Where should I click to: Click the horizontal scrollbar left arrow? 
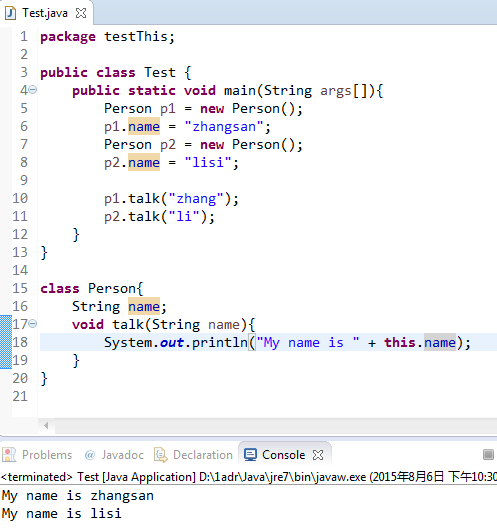tap(46, 425)
